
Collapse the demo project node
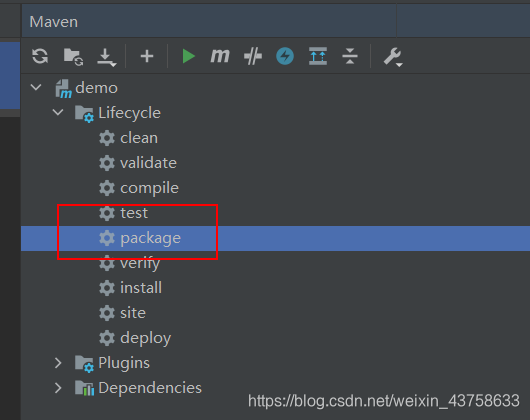(x=36, y=88)
